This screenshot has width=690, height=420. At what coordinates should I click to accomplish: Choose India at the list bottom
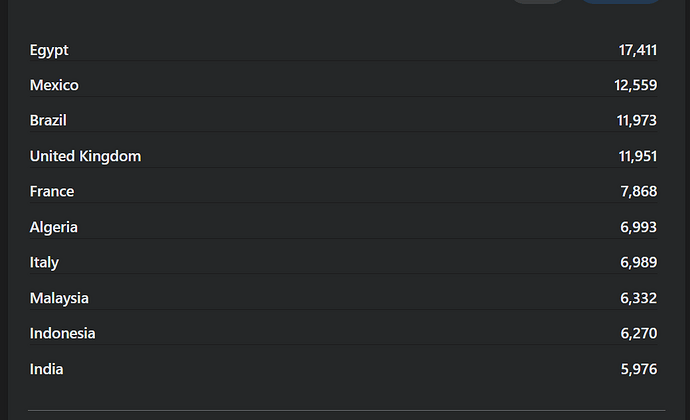point(343,369)
